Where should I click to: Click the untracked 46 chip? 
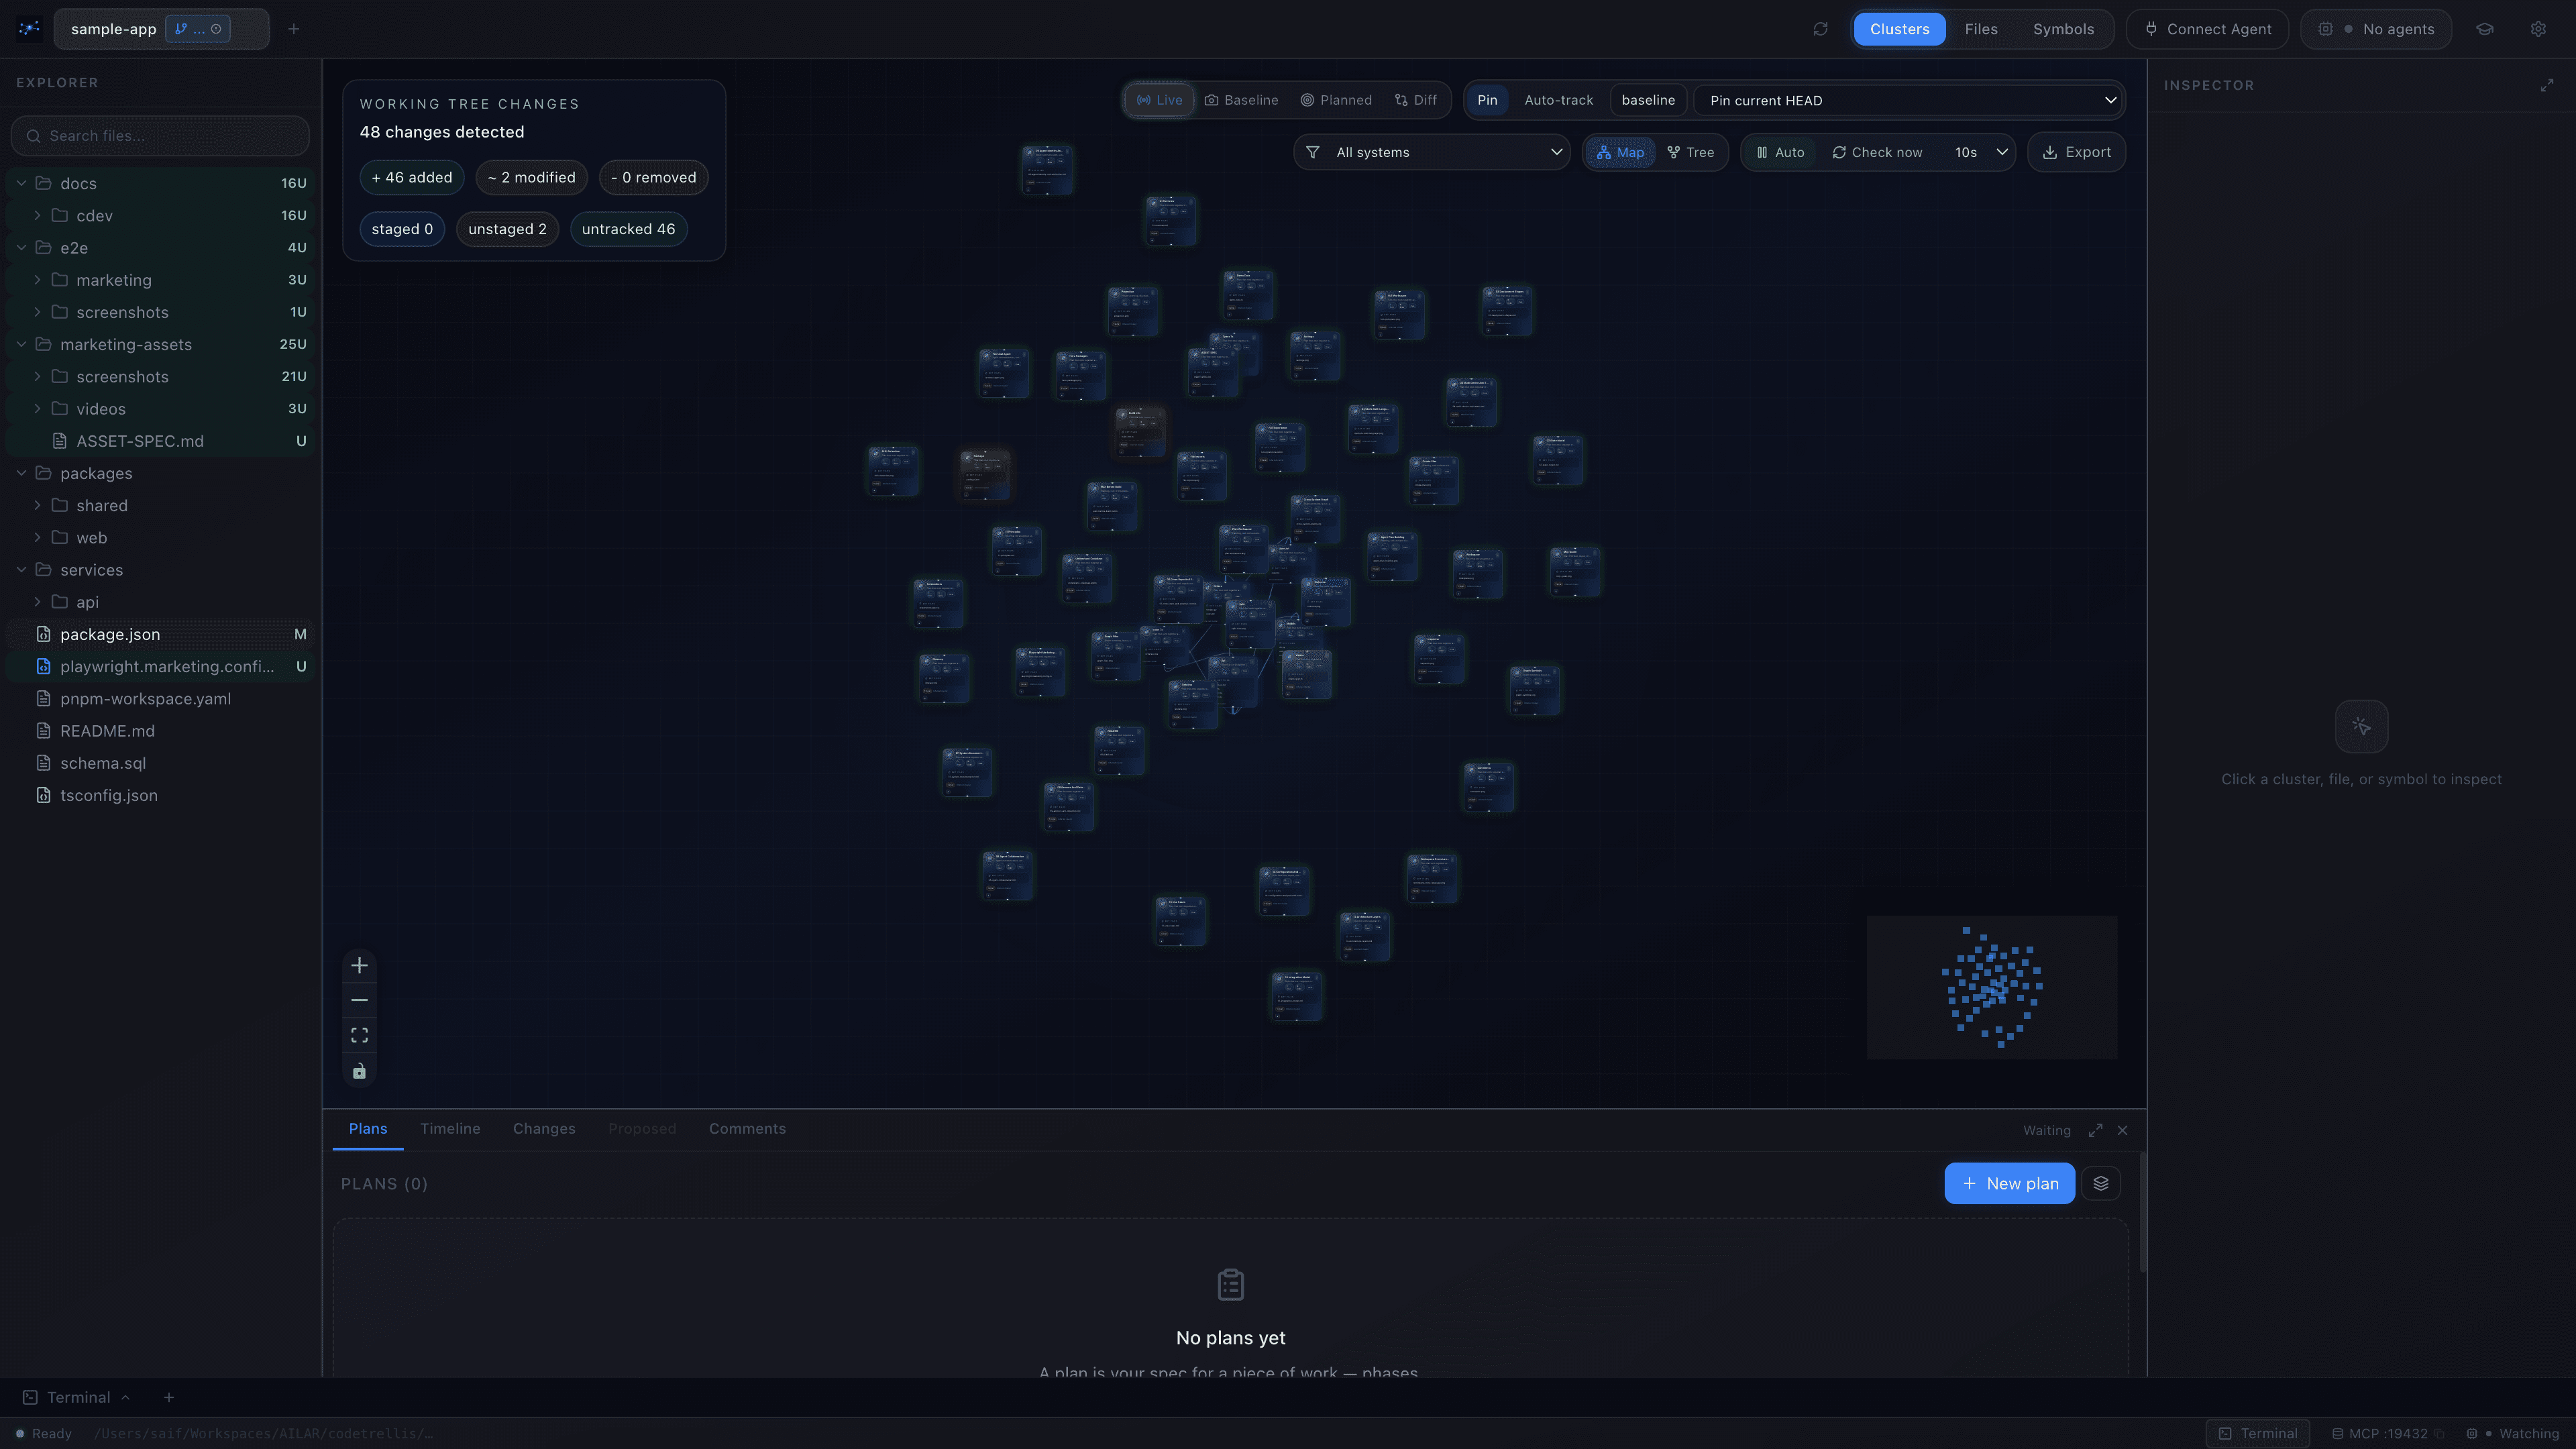point(628,229)
